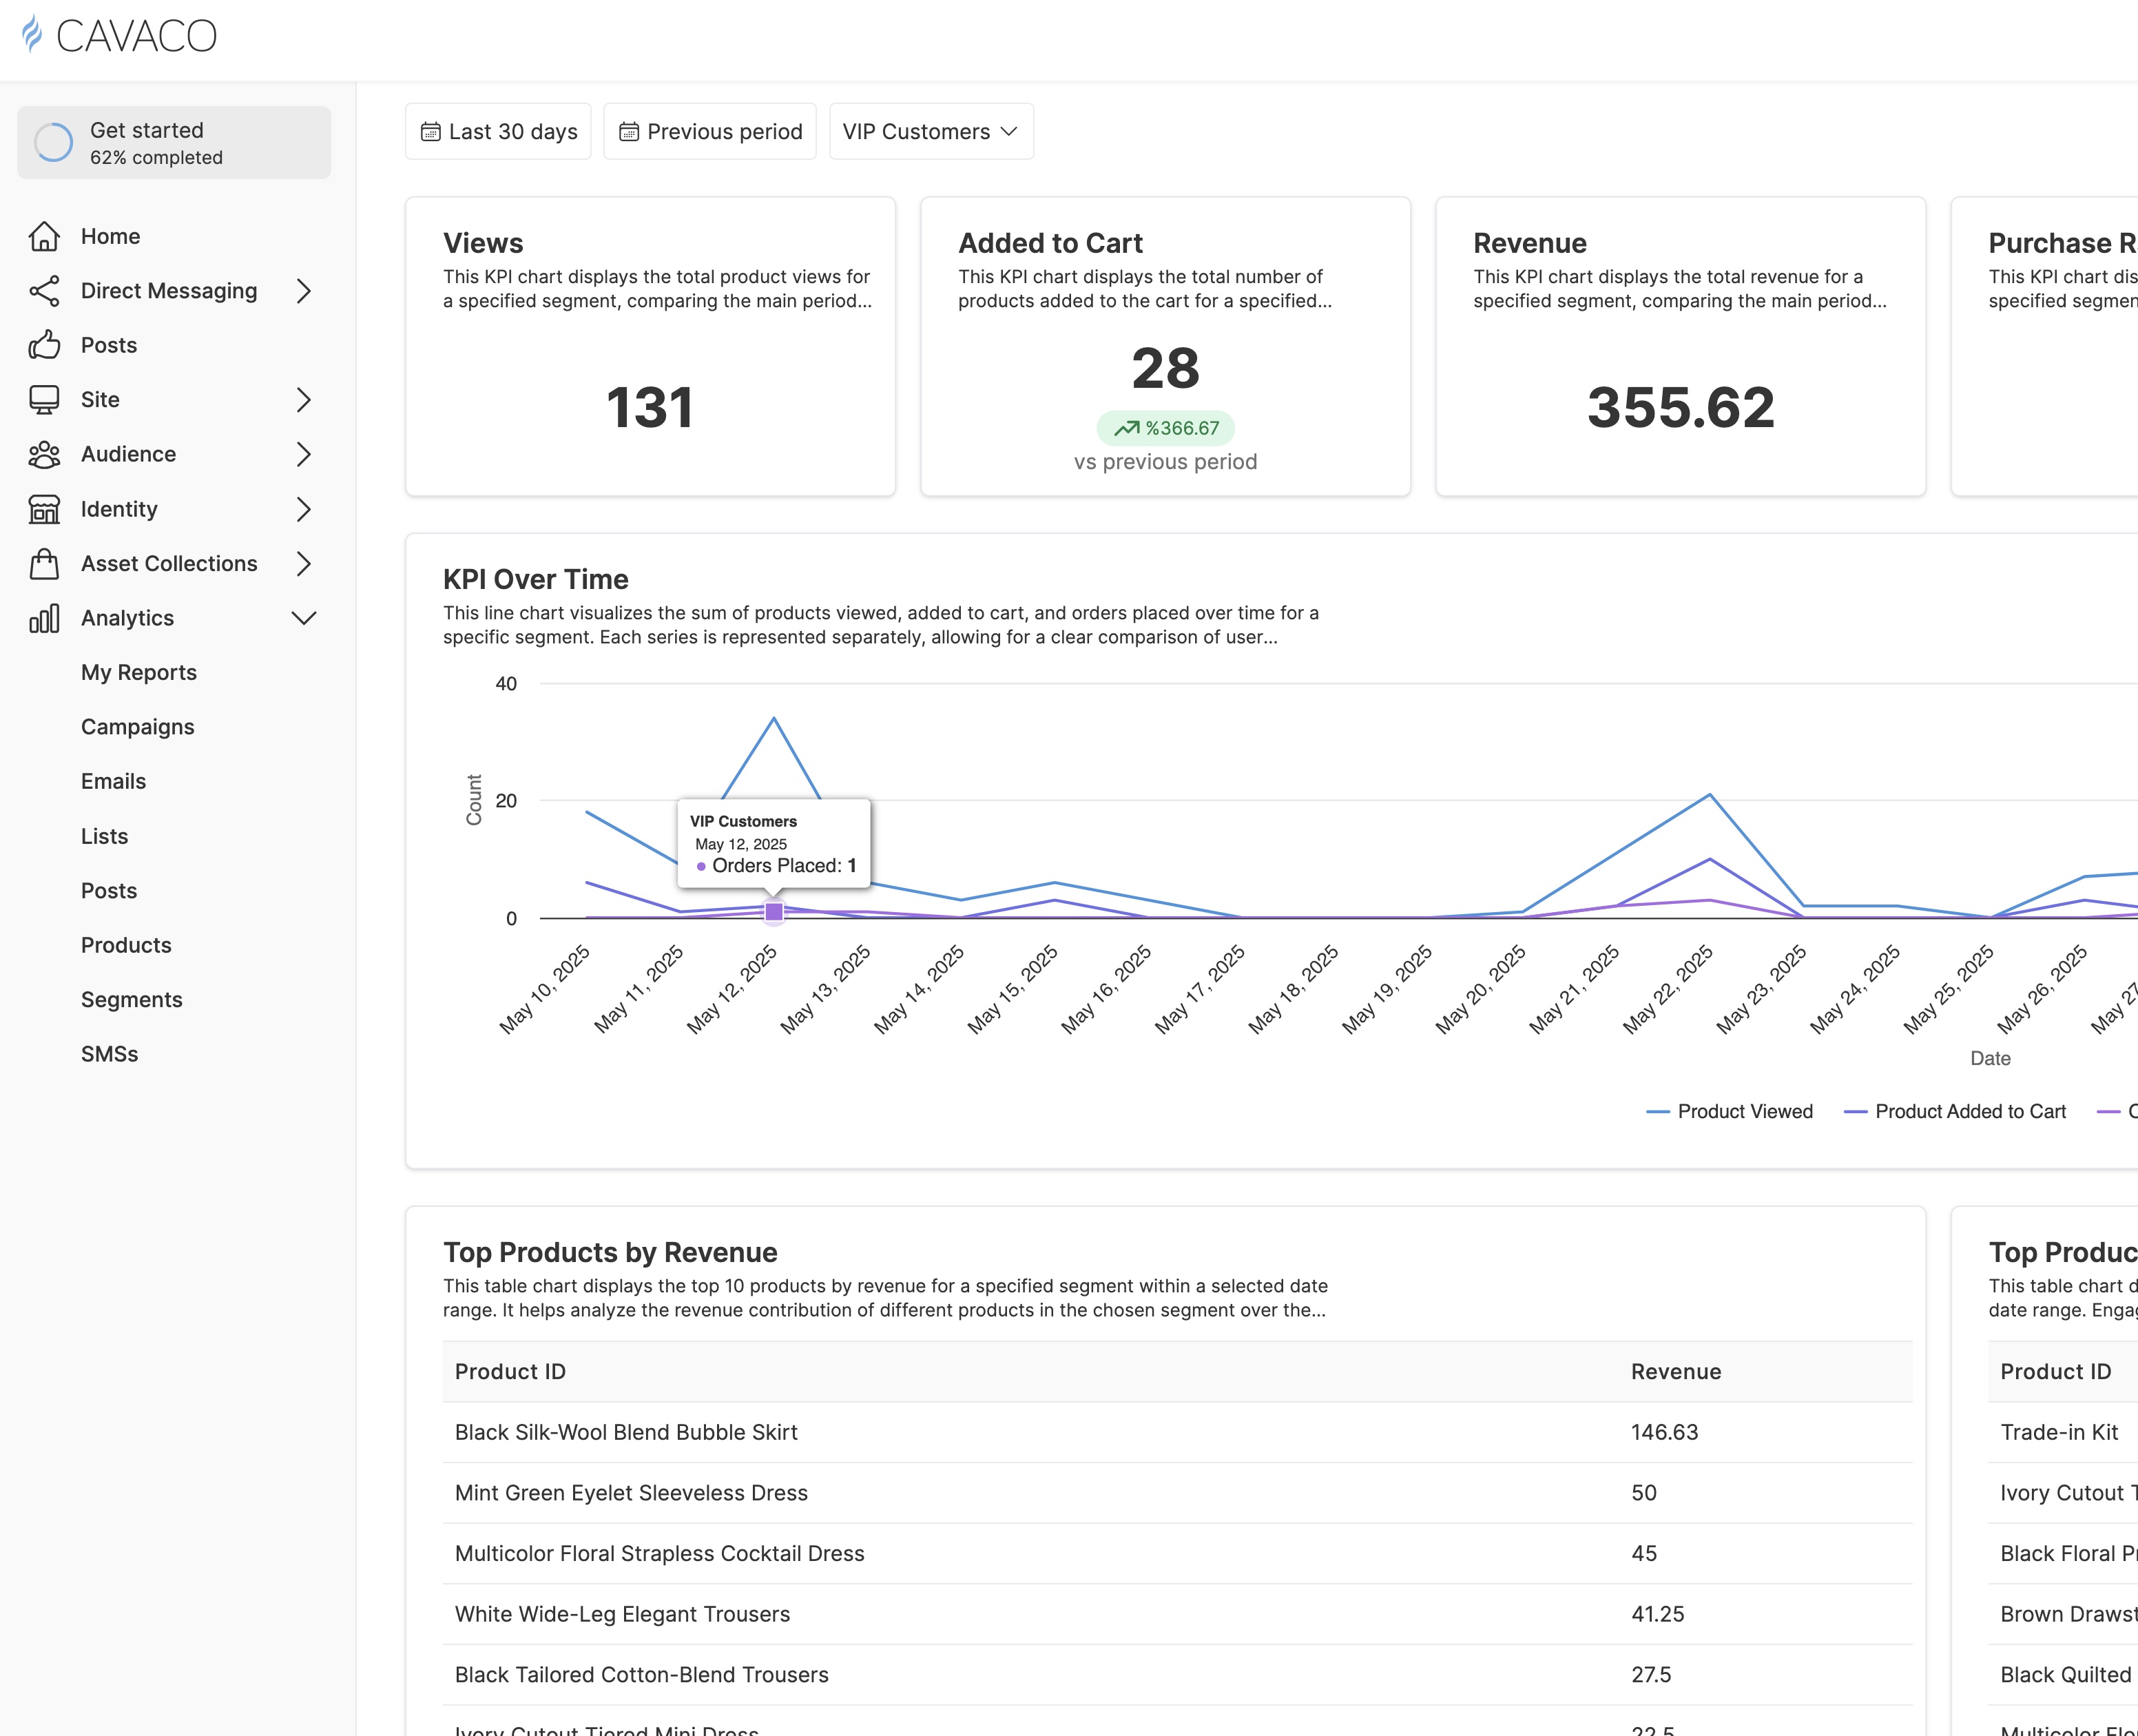Expand the Direct Messaging submenu chevron

coord(304,291)
